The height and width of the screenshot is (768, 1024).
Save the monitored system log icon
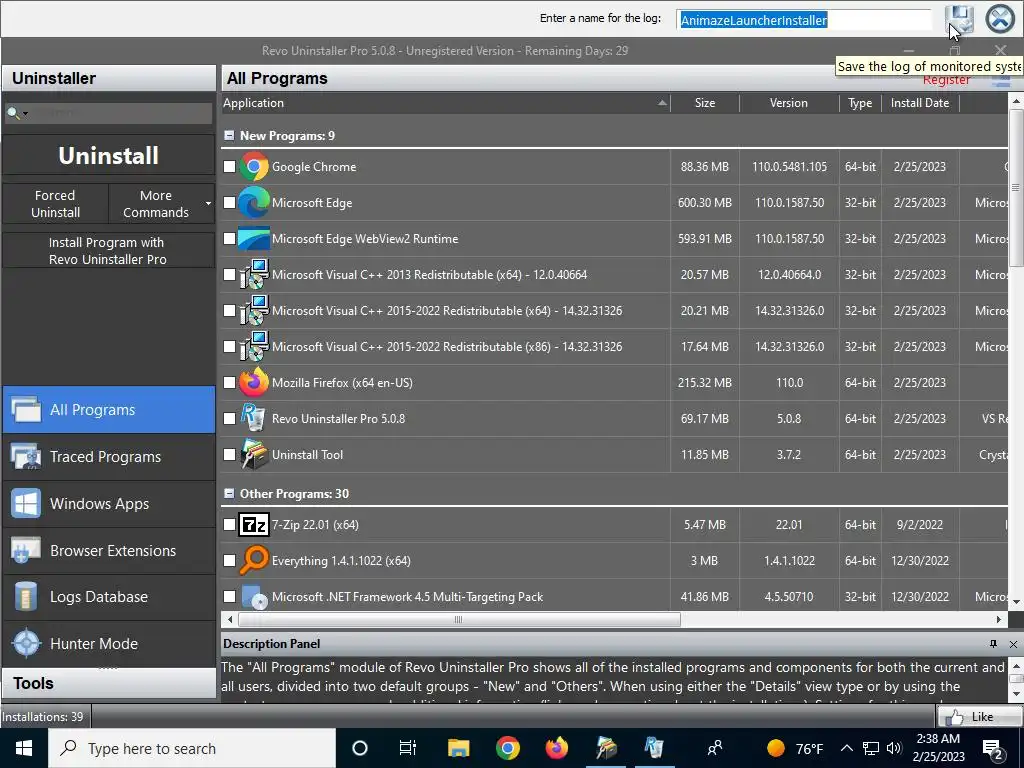(959, 20)
